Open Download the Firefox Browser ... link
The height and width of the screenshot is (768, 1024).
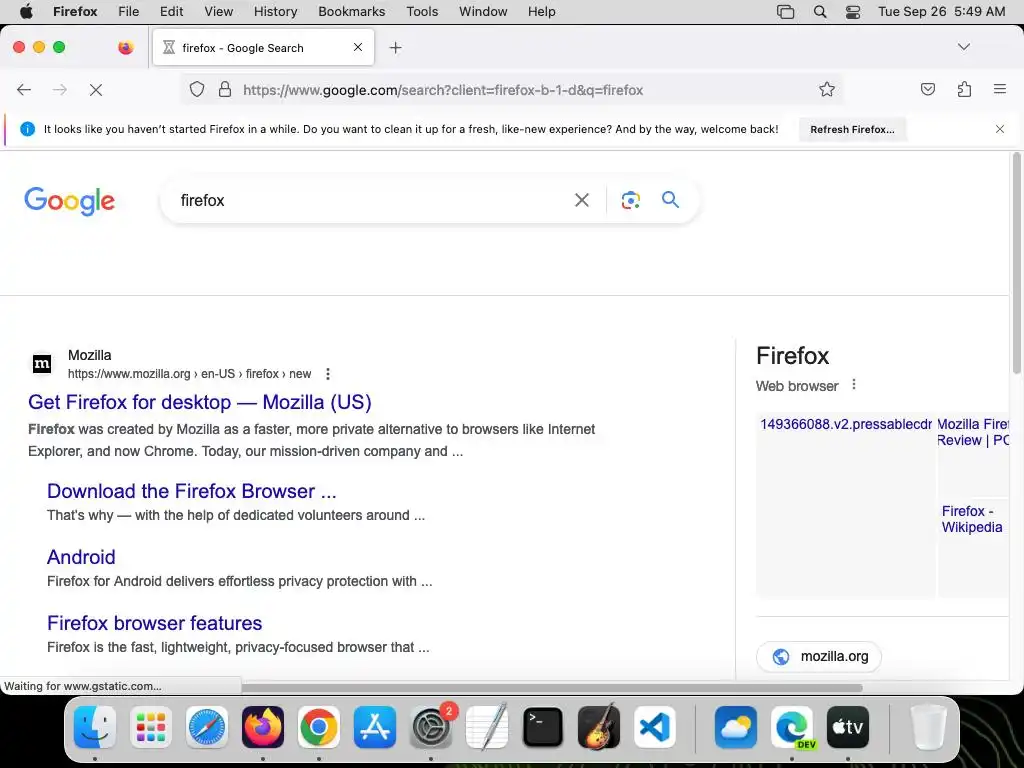191,491
